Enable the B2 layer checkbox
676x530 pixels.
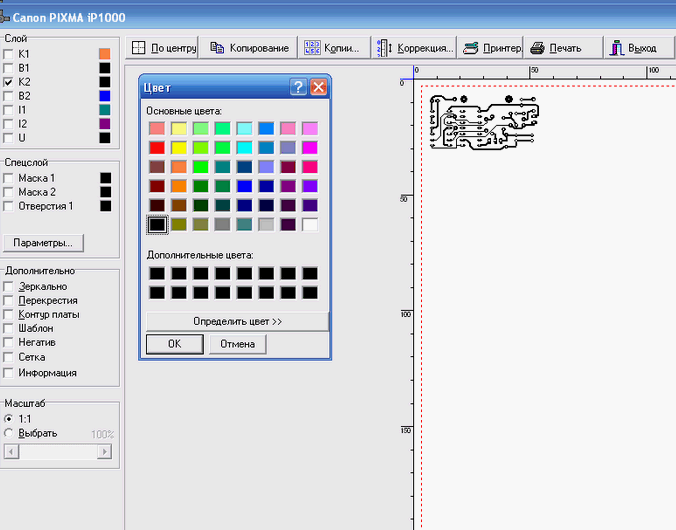pyautogui.click(x=8, y=96)
